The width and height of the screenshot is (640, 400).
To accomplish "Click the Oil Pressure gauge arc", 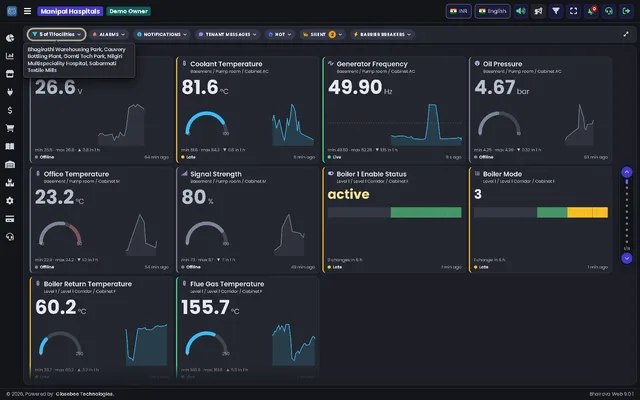I will click(499, 123).
